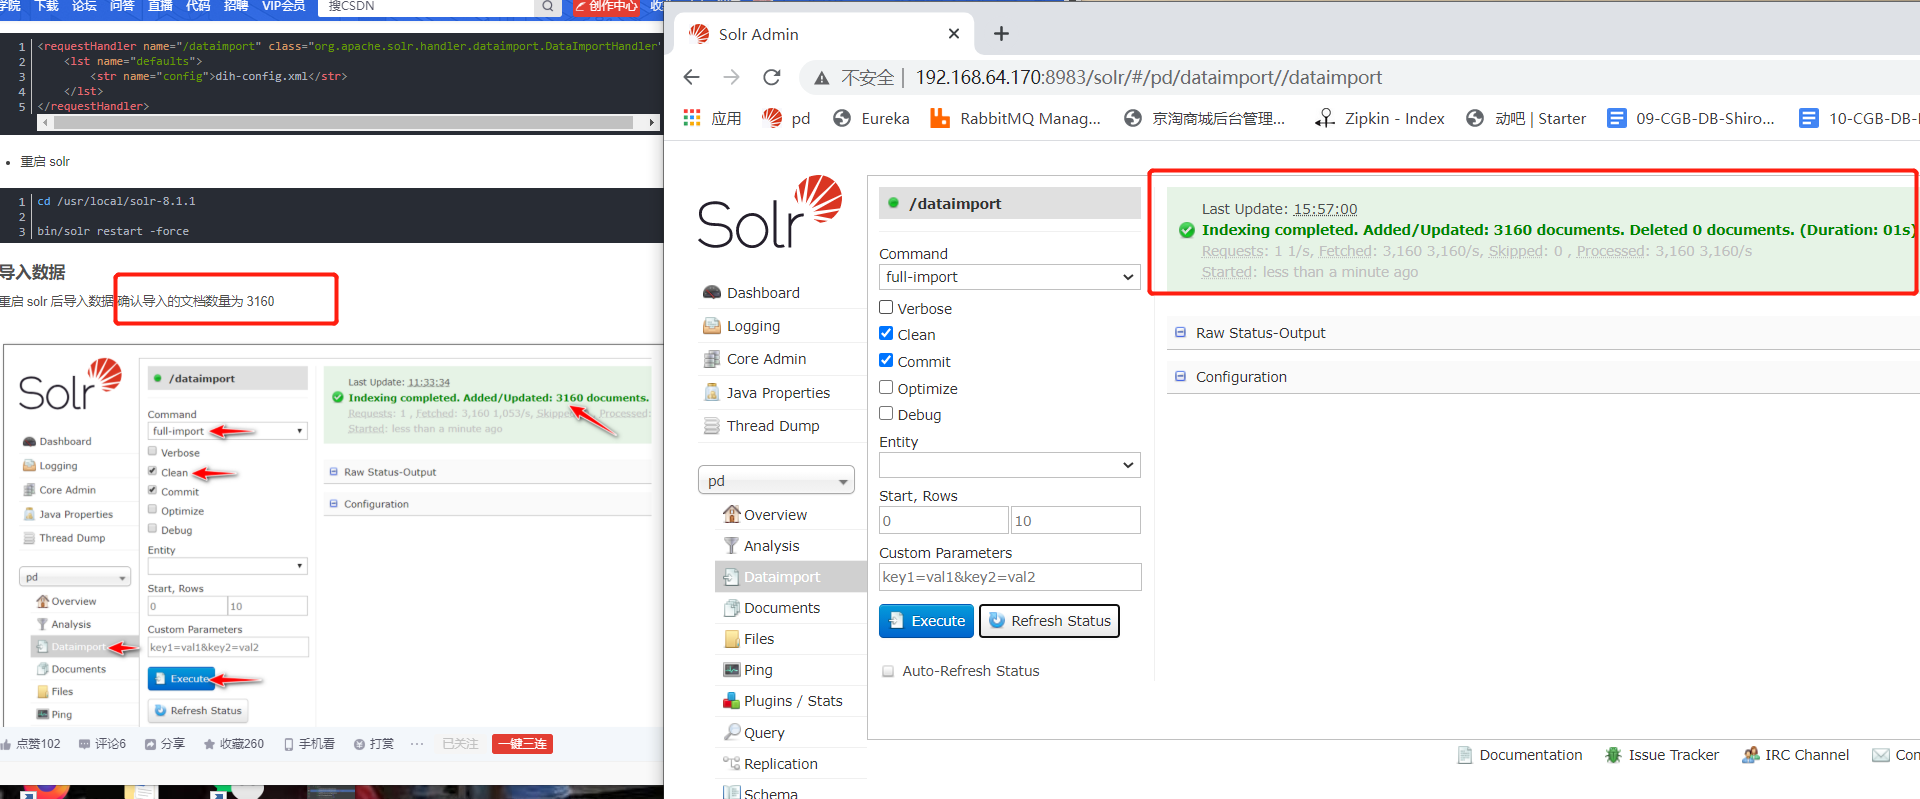Close the Solr Admin tab
Viewport: 1920px width, 799px height.
point(954,34)
